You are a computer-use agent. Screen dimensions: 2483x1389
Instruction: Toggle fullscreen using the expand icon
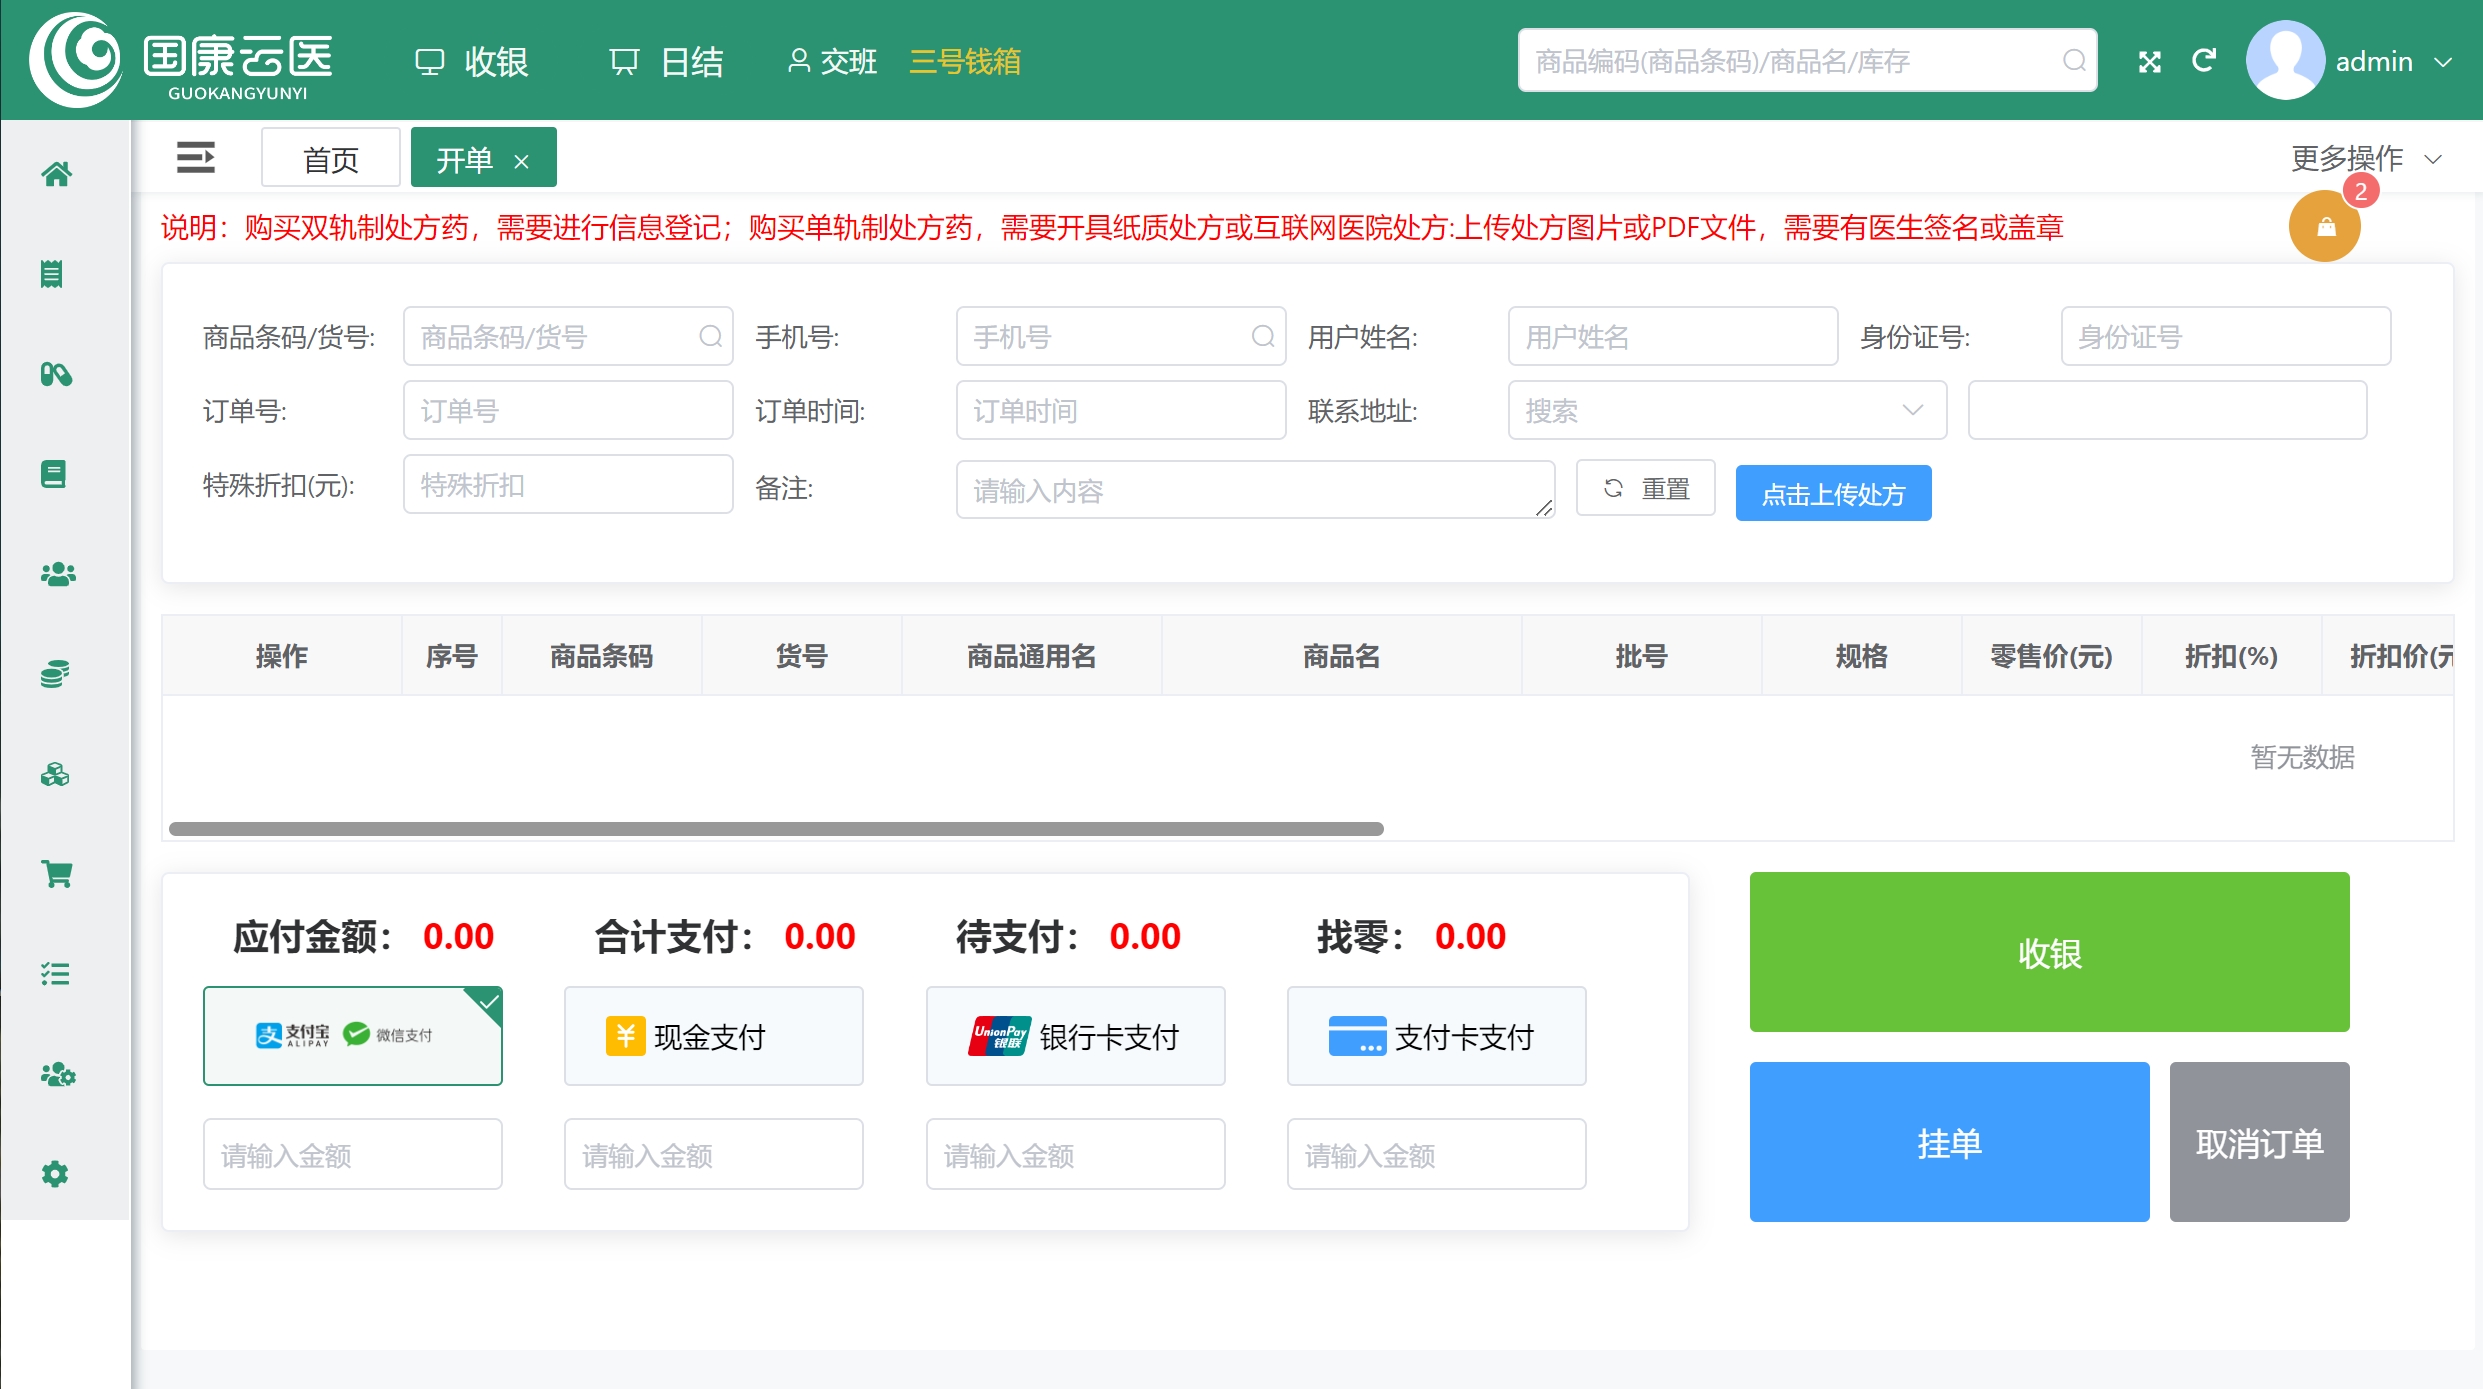[2149, 61]
